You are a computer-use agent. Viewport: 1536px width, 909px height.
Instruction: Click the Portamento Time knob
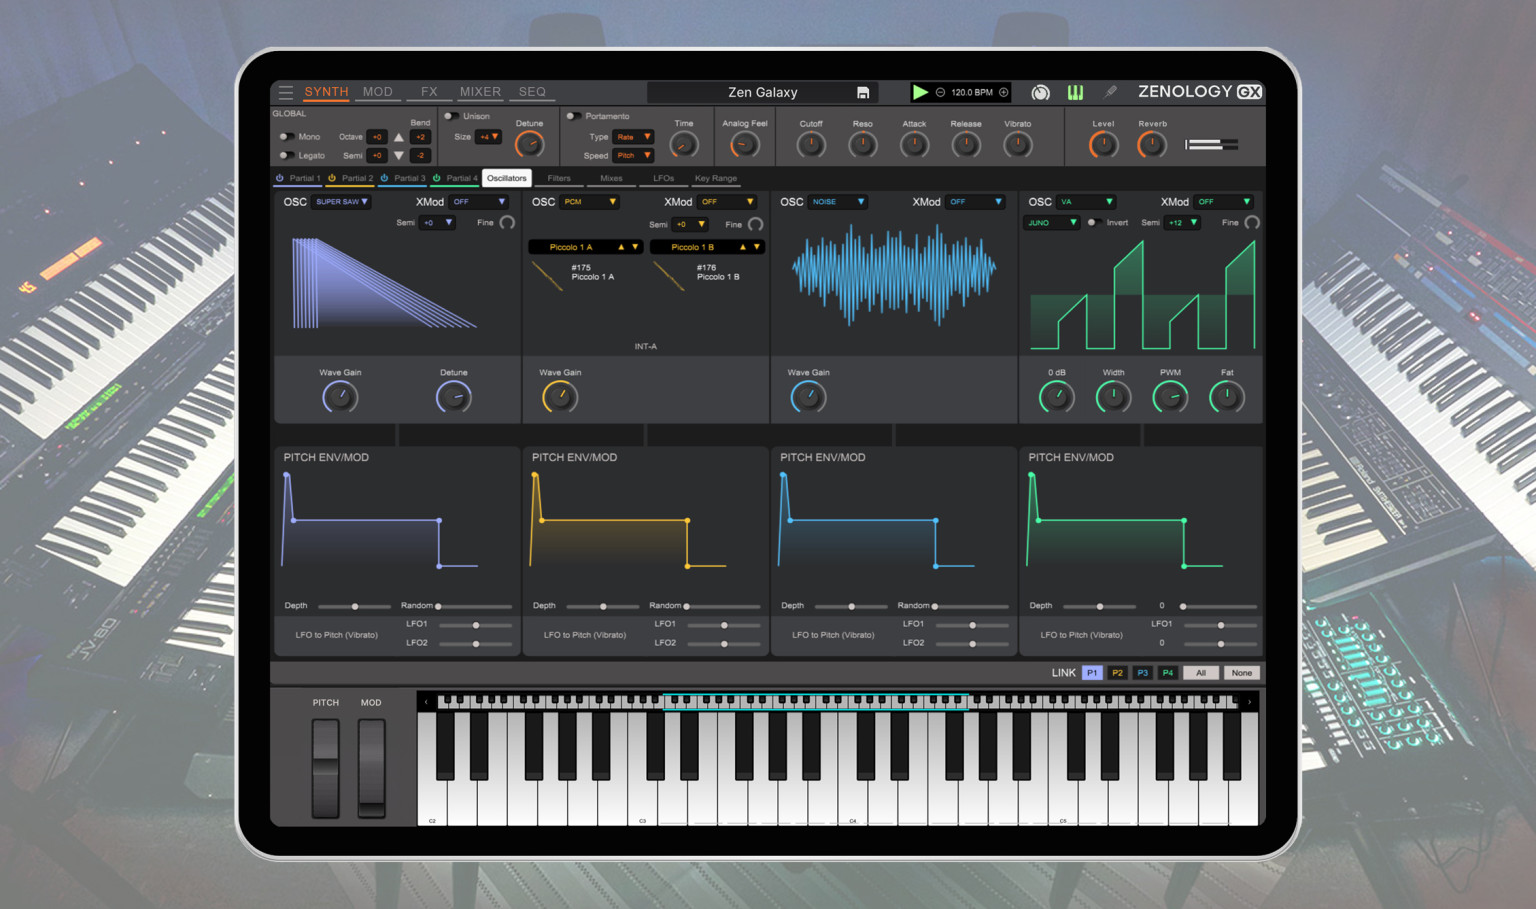click(x=684, y=144)
